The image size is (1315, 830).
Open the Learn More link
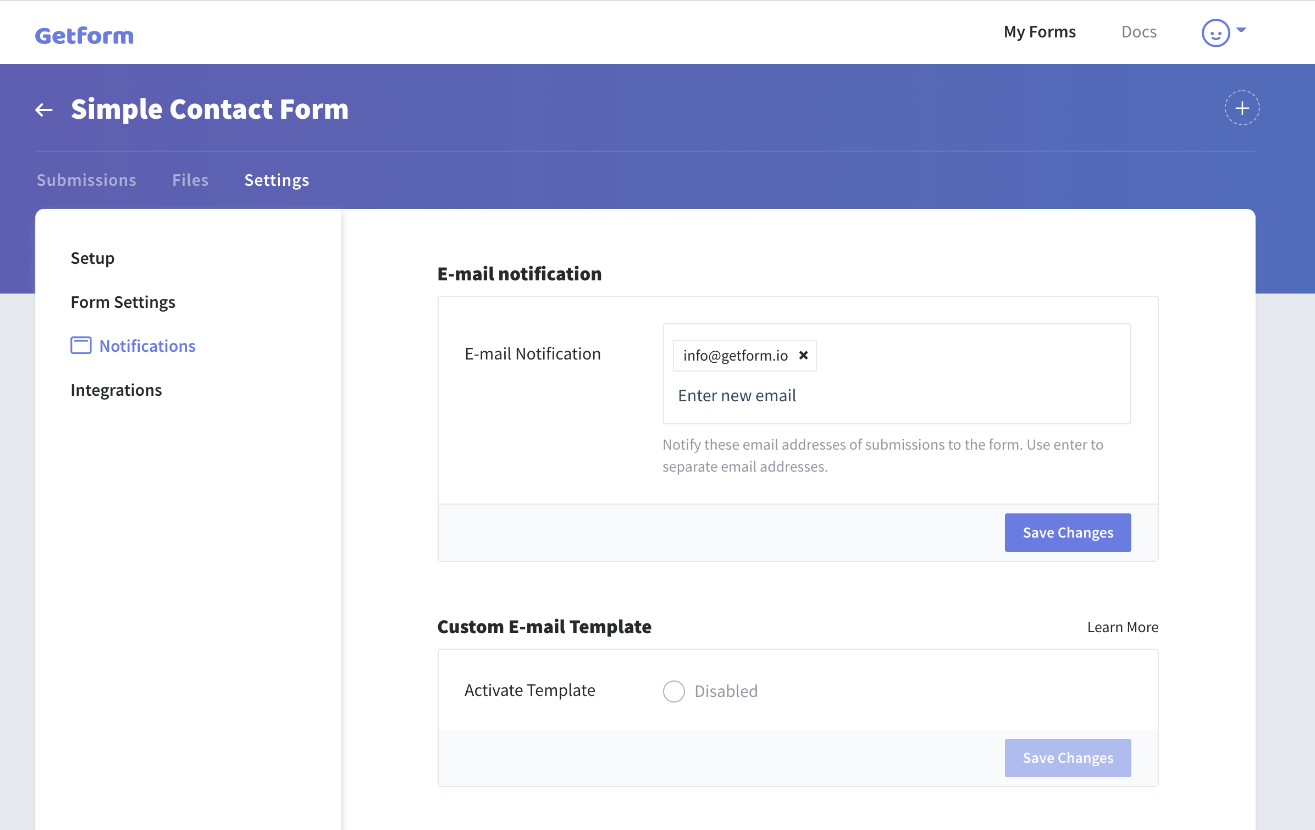tap(1123, 627)
